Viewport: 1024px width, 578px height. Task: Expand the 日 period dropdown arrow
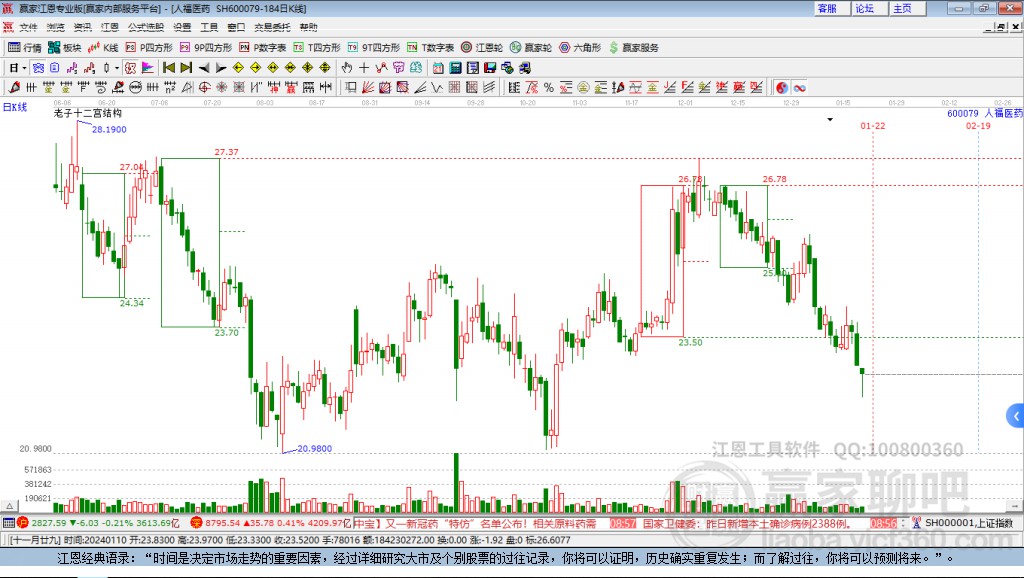pos(24,68)
